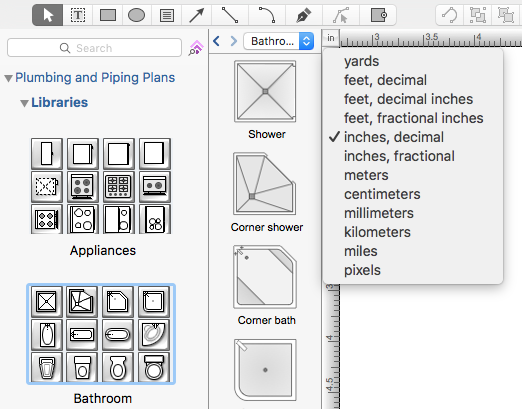
Task: Select the arrow line tool
Action: click(197, 15)
